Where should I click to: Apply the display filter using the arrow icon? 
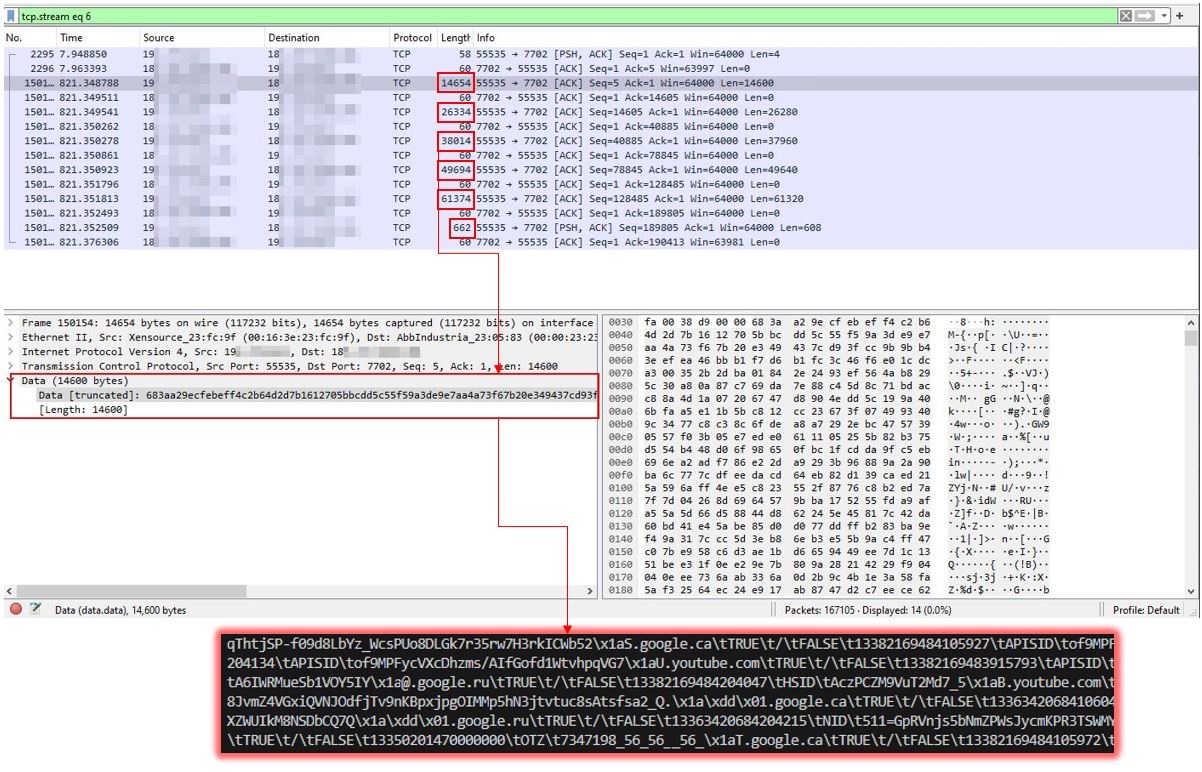coord(1143,16)
